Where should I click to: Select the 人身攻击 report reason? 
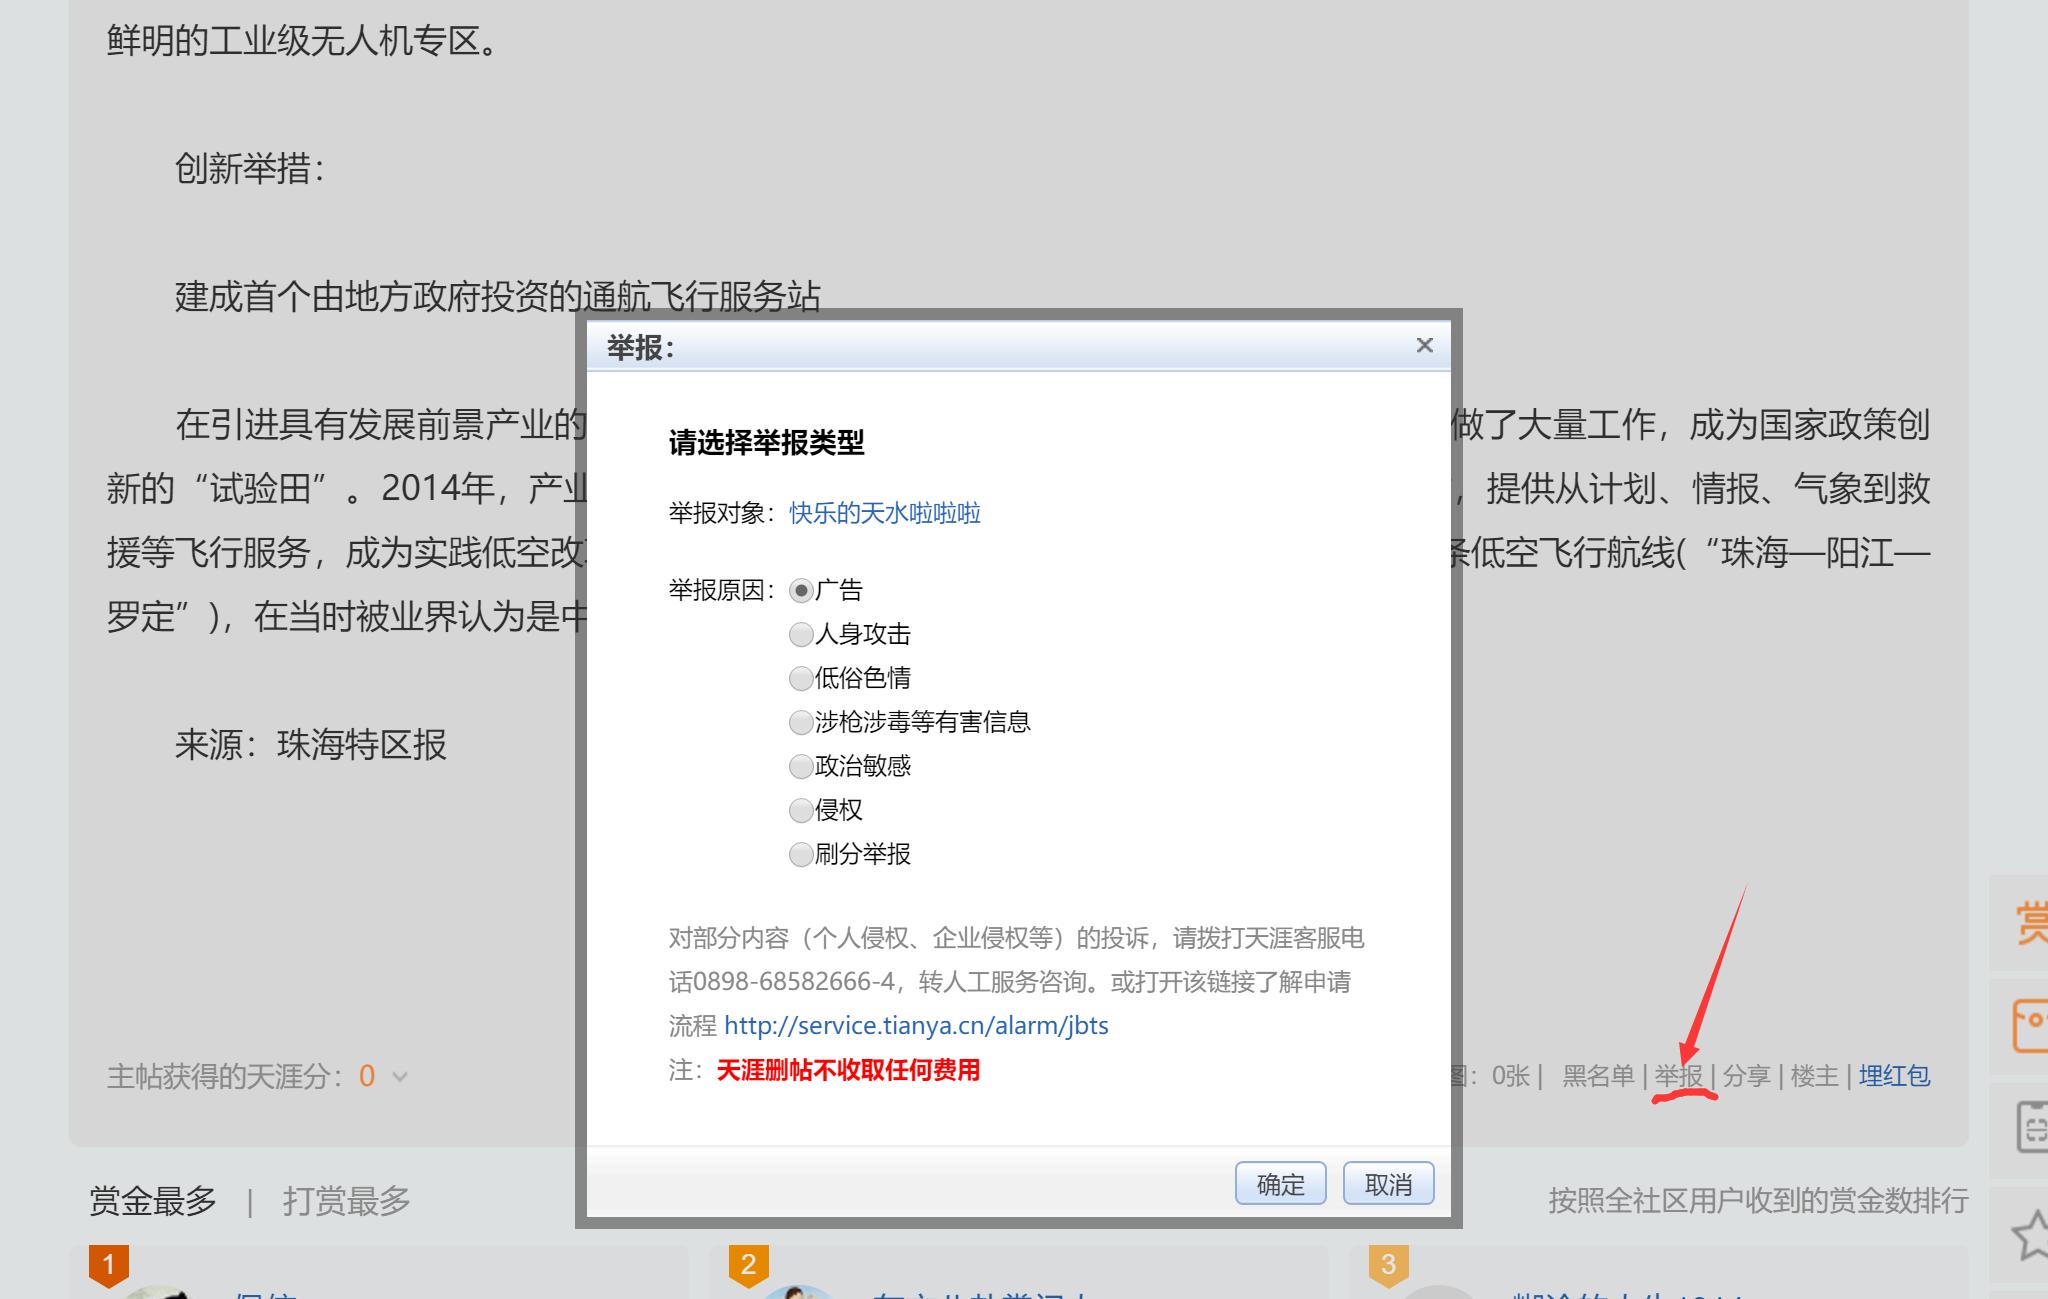click(800, 634)
